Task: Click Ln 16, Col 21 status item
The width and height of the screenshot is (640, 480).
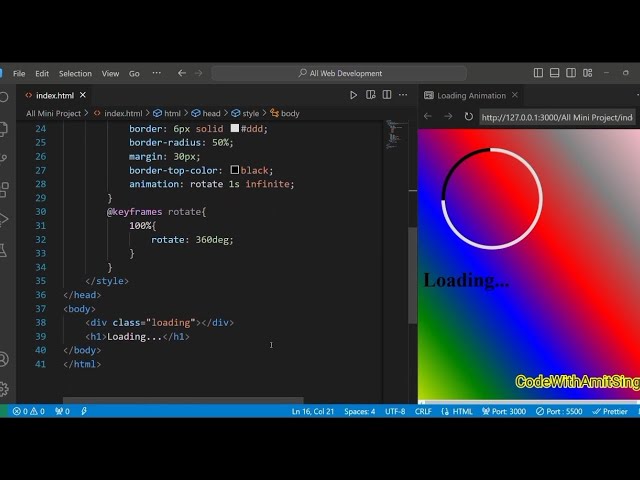Action: (x=313, y=411)
